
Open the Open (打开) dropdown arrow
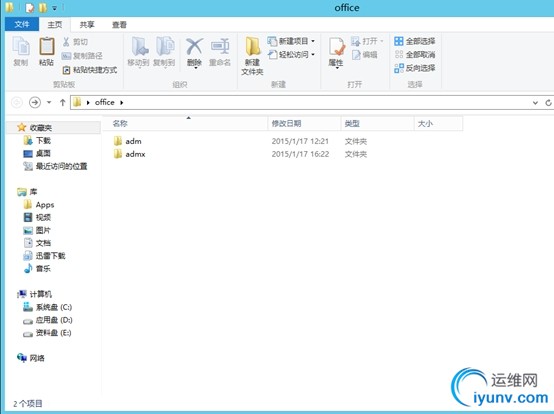click(x=382, y=41)
